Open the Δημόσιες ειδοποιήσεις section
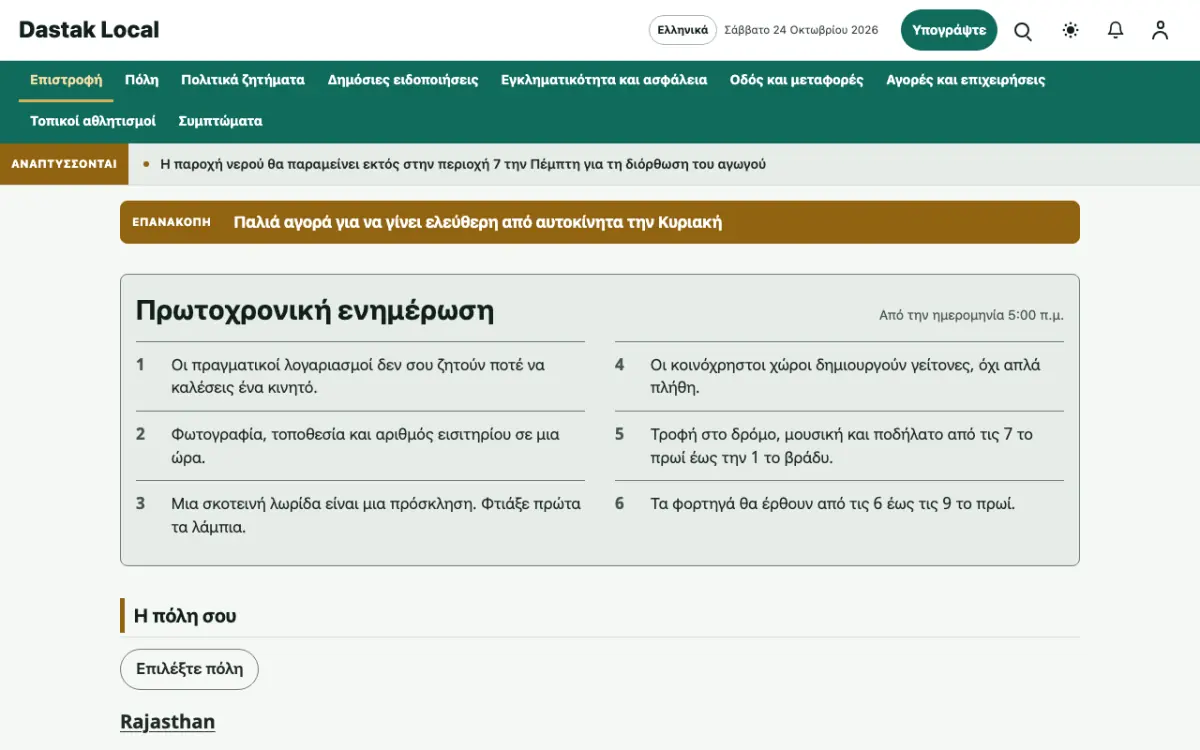The image size is (1200, 750). (x=403, y=80)
